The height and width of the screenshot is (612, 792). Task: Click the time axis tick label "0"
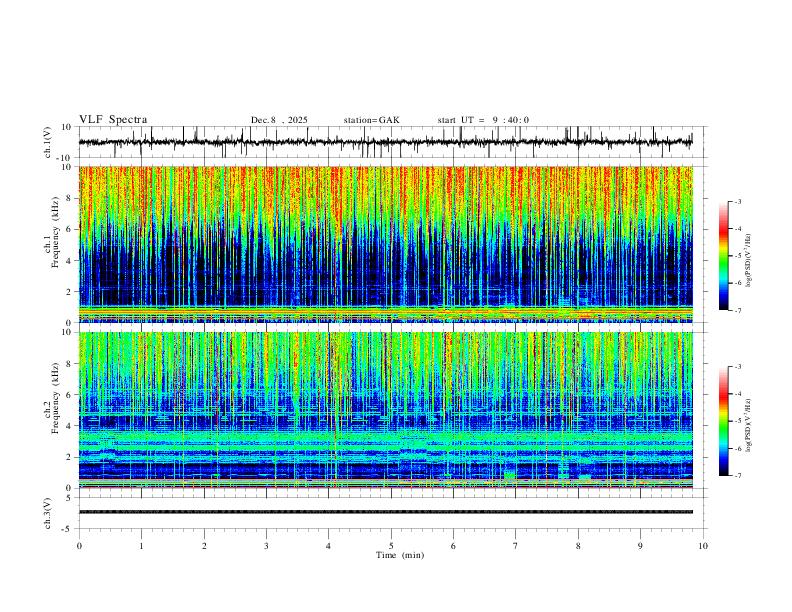click(x=79, y=546)
